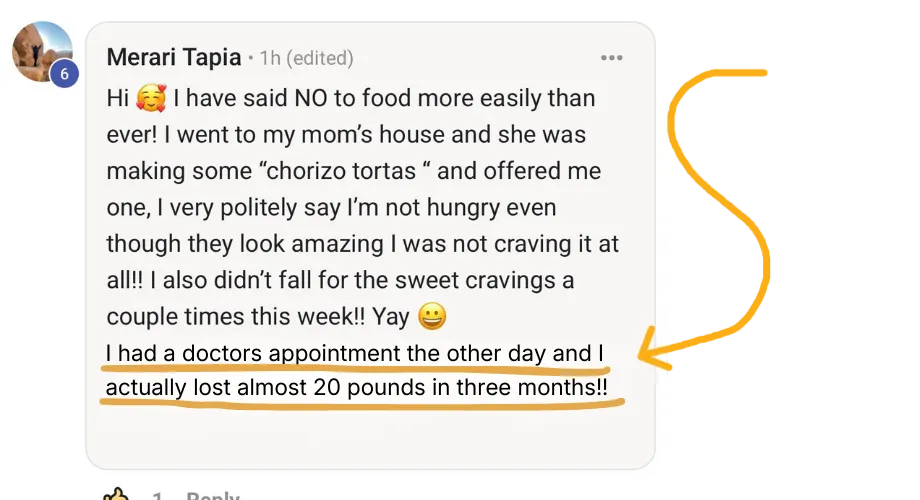Open the like count showing 1
This screenshot has width=920, height=500.
157,496
